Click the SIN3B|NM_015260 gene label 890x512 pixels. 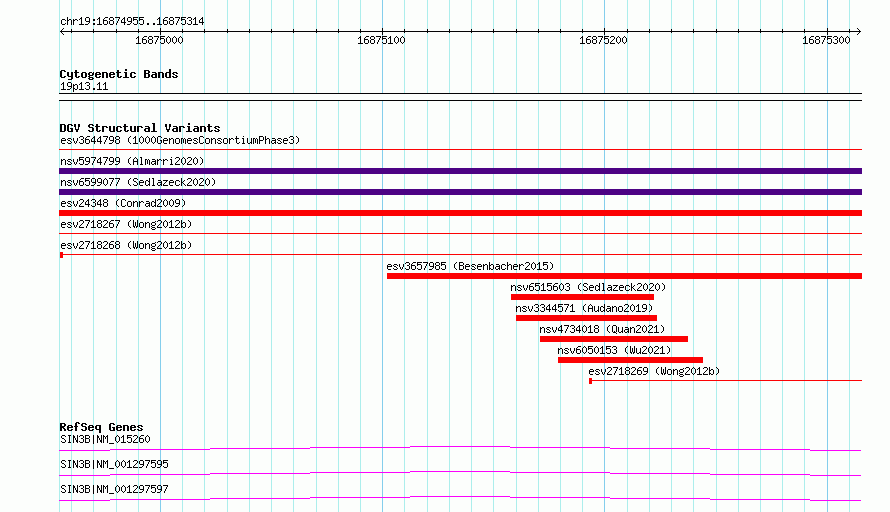pyautogui.click(x=105, y=439)
